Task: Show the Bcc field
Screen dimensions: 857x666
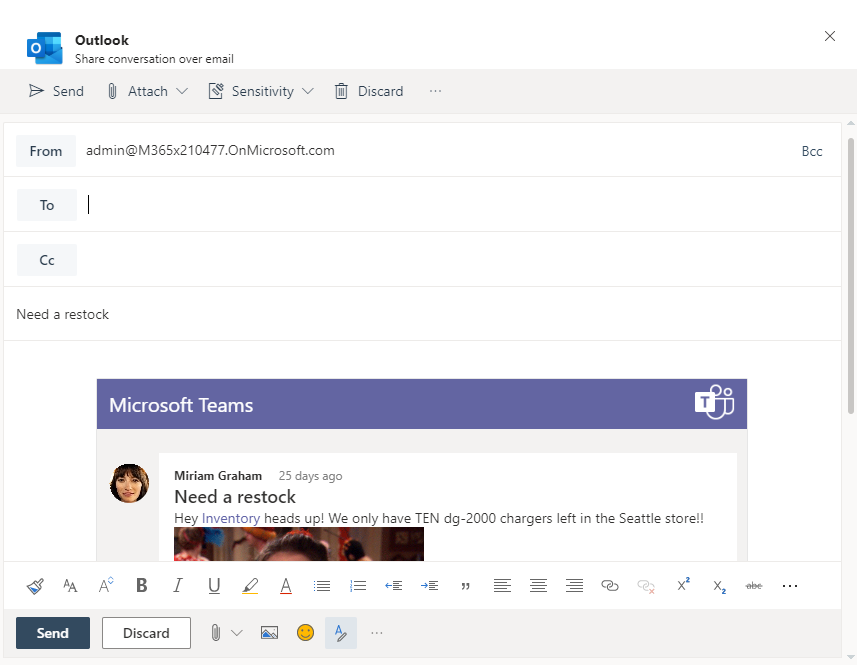Action: tap(812, 151)
